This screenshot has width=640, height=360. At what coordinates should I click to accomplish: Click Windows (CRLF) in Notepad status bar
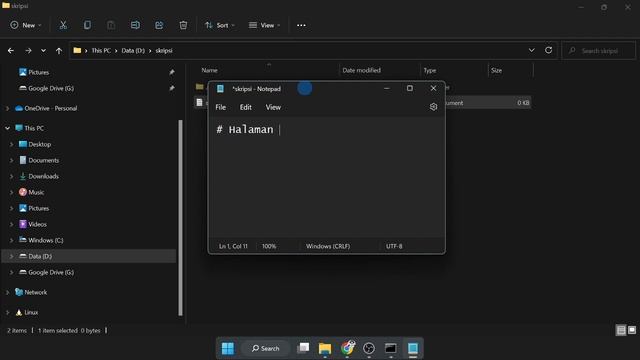pyautogui.click(x=328, y=246)
